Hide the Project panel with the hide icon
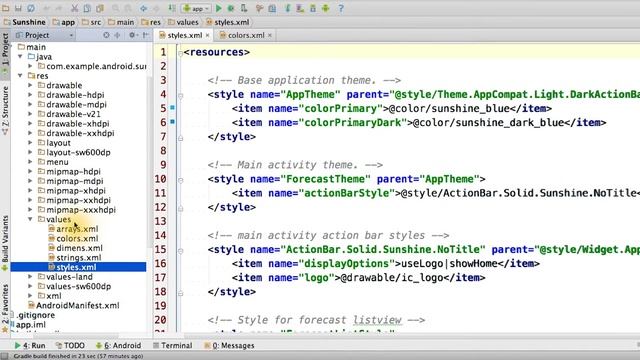The width and height of the screenshot is (640, 360). point(145,35)
